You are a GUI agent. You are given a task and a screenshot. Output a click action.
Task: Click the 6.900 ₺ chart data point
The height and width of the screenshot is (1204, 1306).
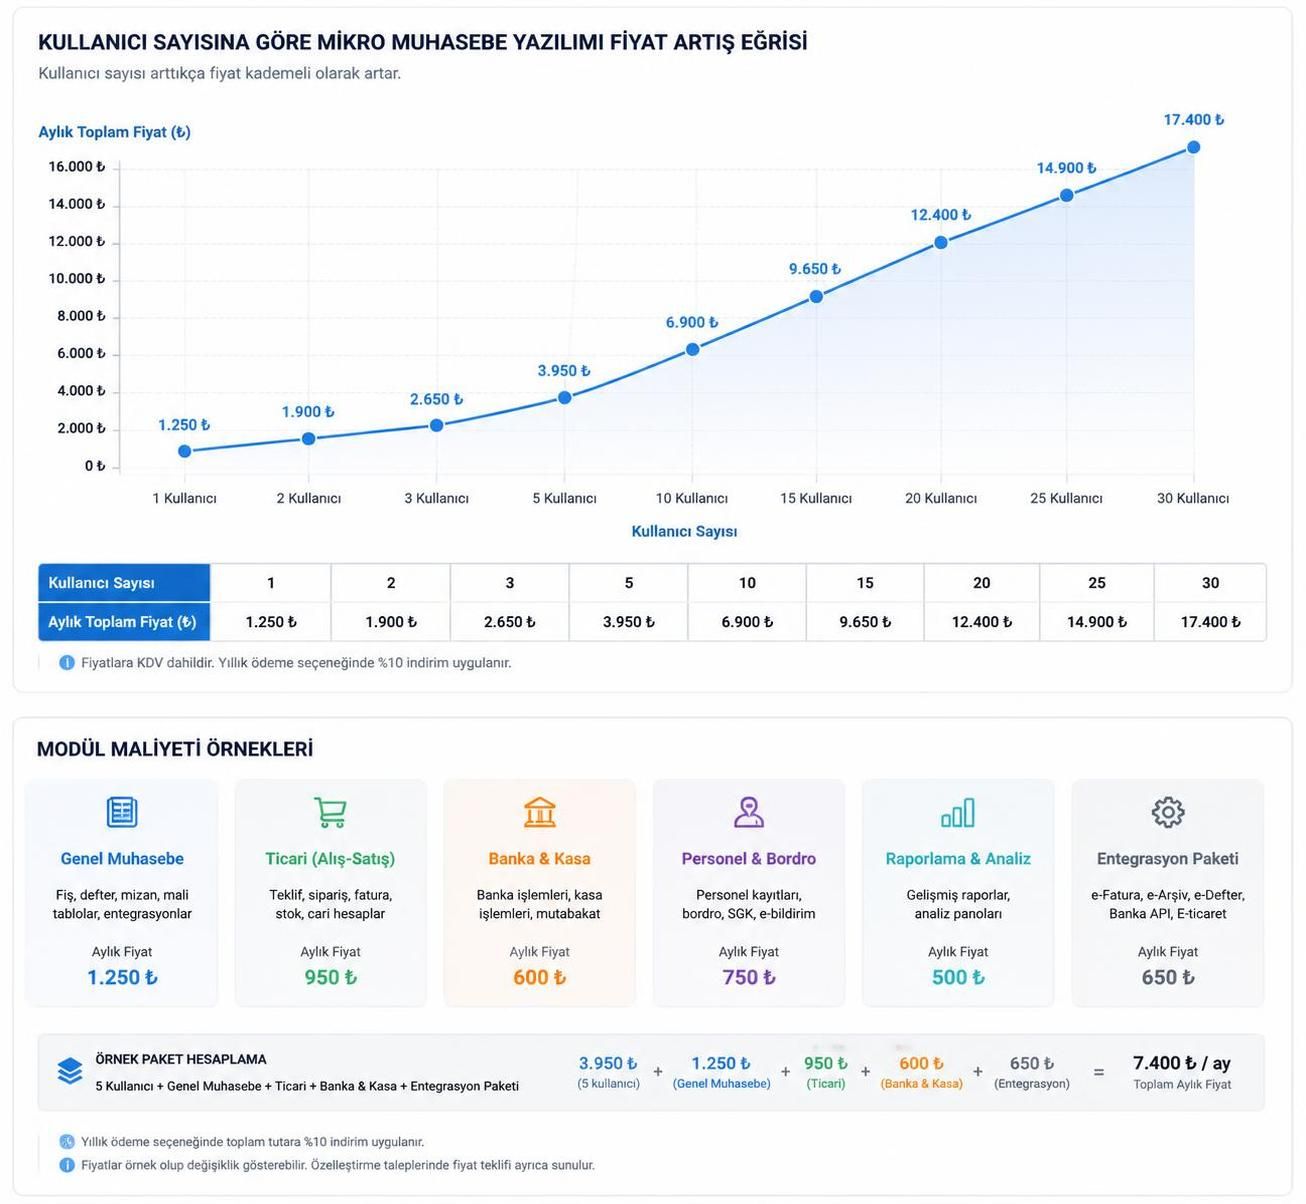pos(693,349)
